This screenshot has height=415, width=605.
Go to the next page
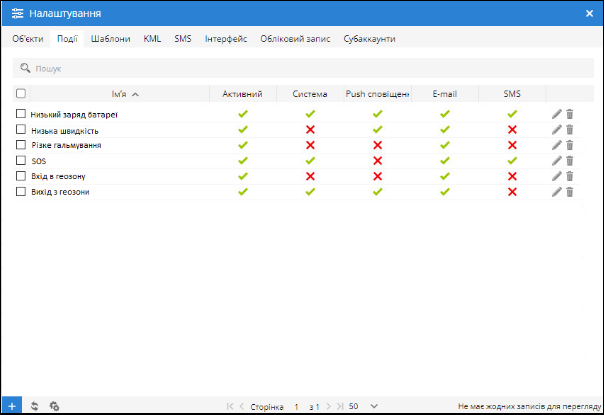(x=328, y=406)
